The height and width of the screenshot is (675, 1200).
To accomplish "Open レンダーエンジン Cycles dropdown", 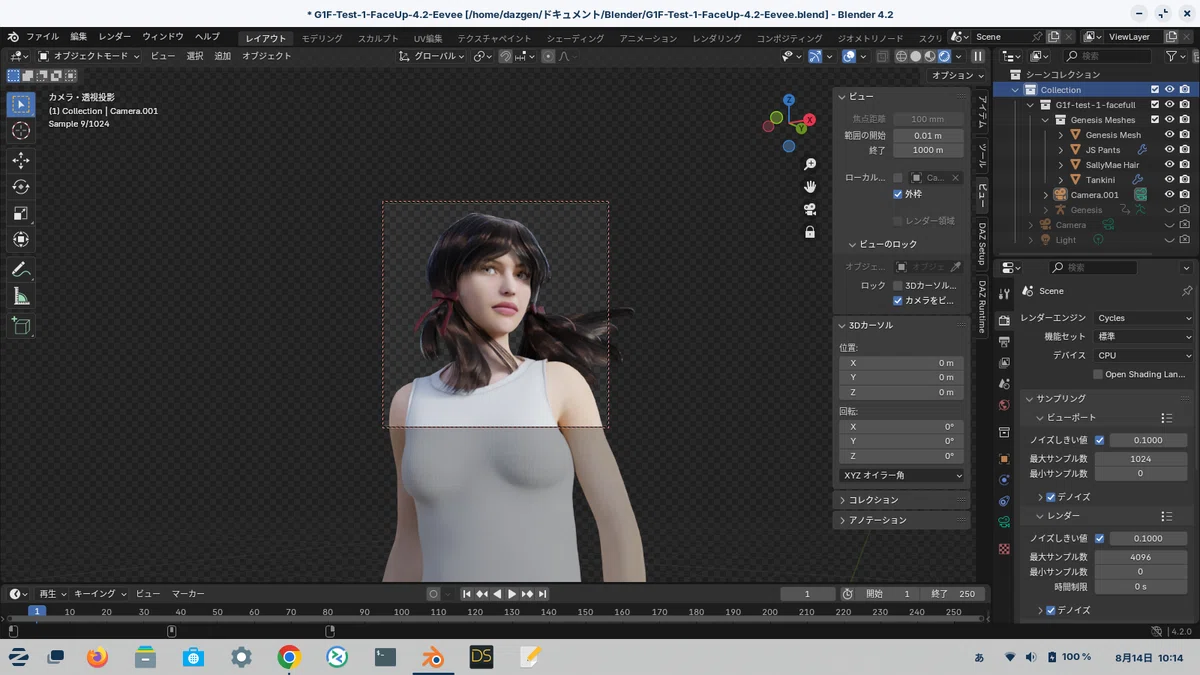I will [1143, 318].
